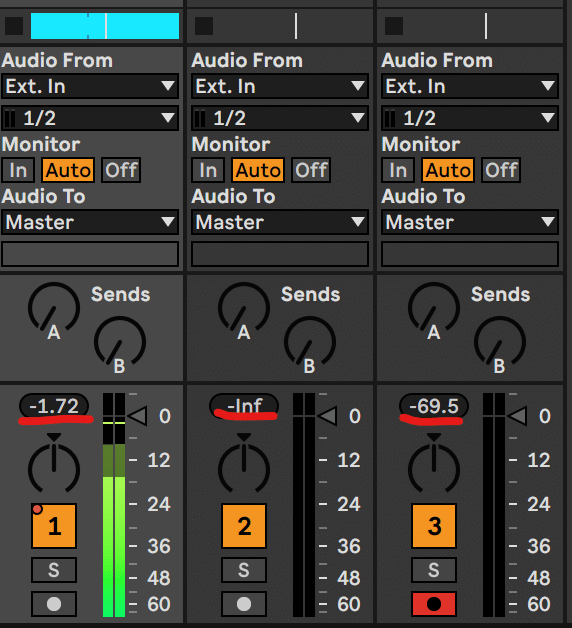This screenshot has height=628, width=572.
Task: Arm track 2 for recording
Action: coord(244,604)
